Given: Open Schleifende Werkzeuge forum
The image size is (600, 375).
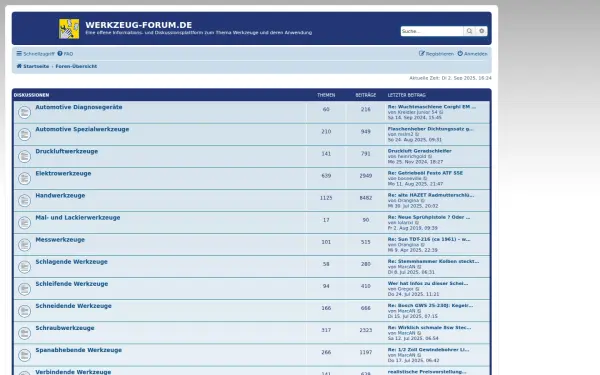Looking at the screenshot, I should (72, 284).
